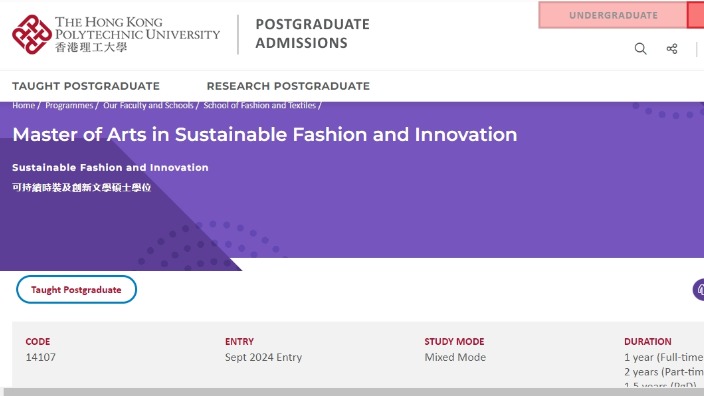This screenshot has width=704, height=396.
Task: Click the Undergraduate button
Action: click(613, 15)
